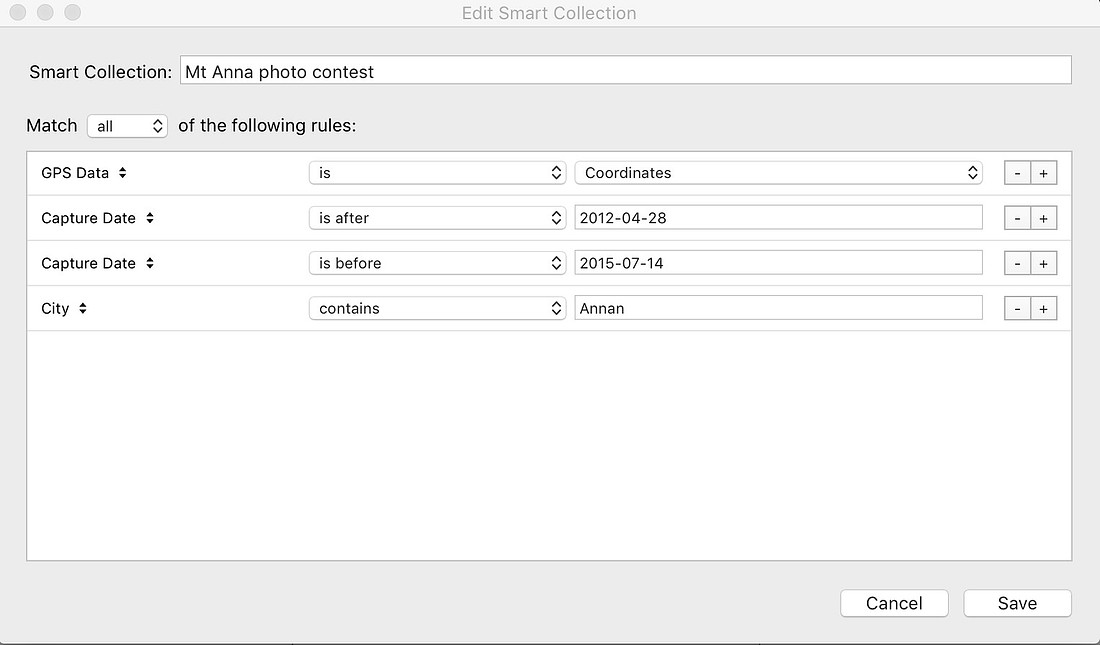
Task: Remove the 'is before' Capture Date rule
Action: pyautogui.click(x=1017, y=263)
